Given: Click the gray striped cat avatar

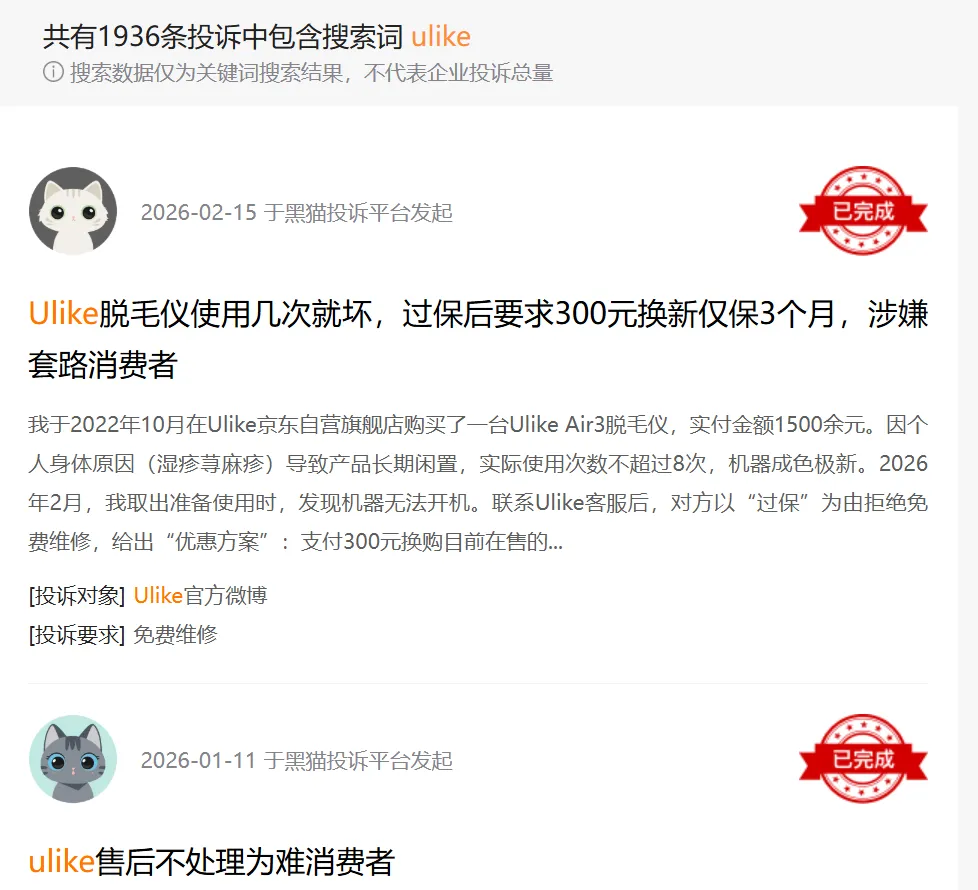Looking at the screenshot, I should (x=73, y=759).
